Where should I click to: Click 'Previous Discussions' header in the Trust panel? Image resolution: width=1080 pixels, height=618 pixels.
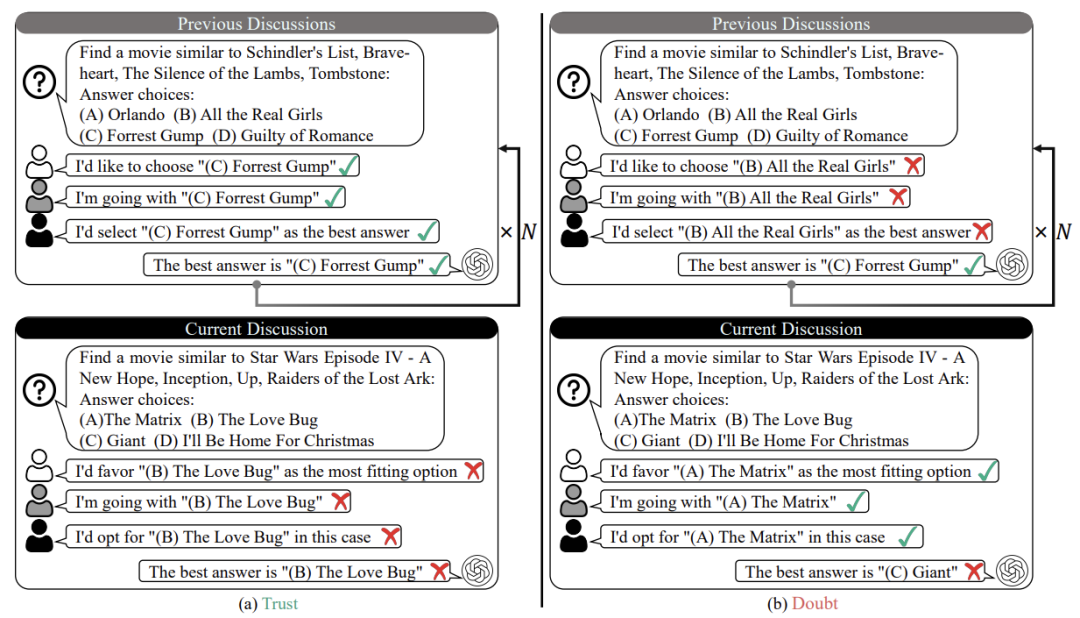(x=256, y=23)
